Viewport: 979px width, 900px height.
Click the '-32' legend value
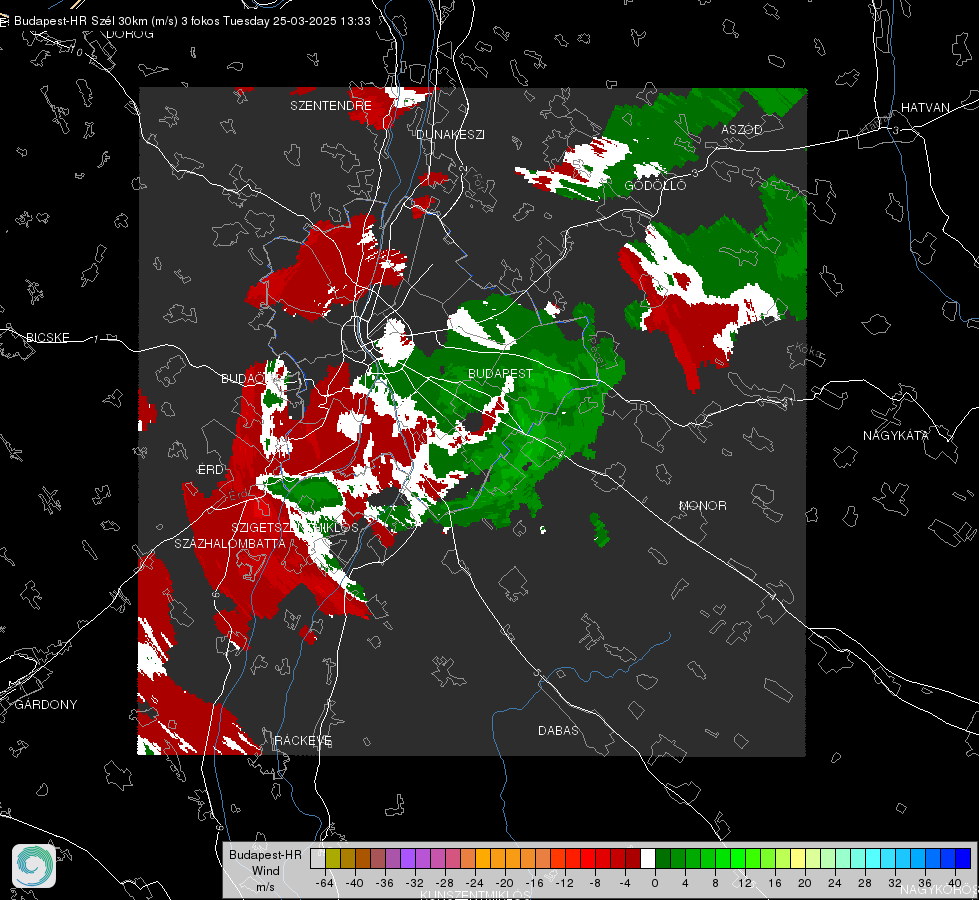(x=415, y=883)
